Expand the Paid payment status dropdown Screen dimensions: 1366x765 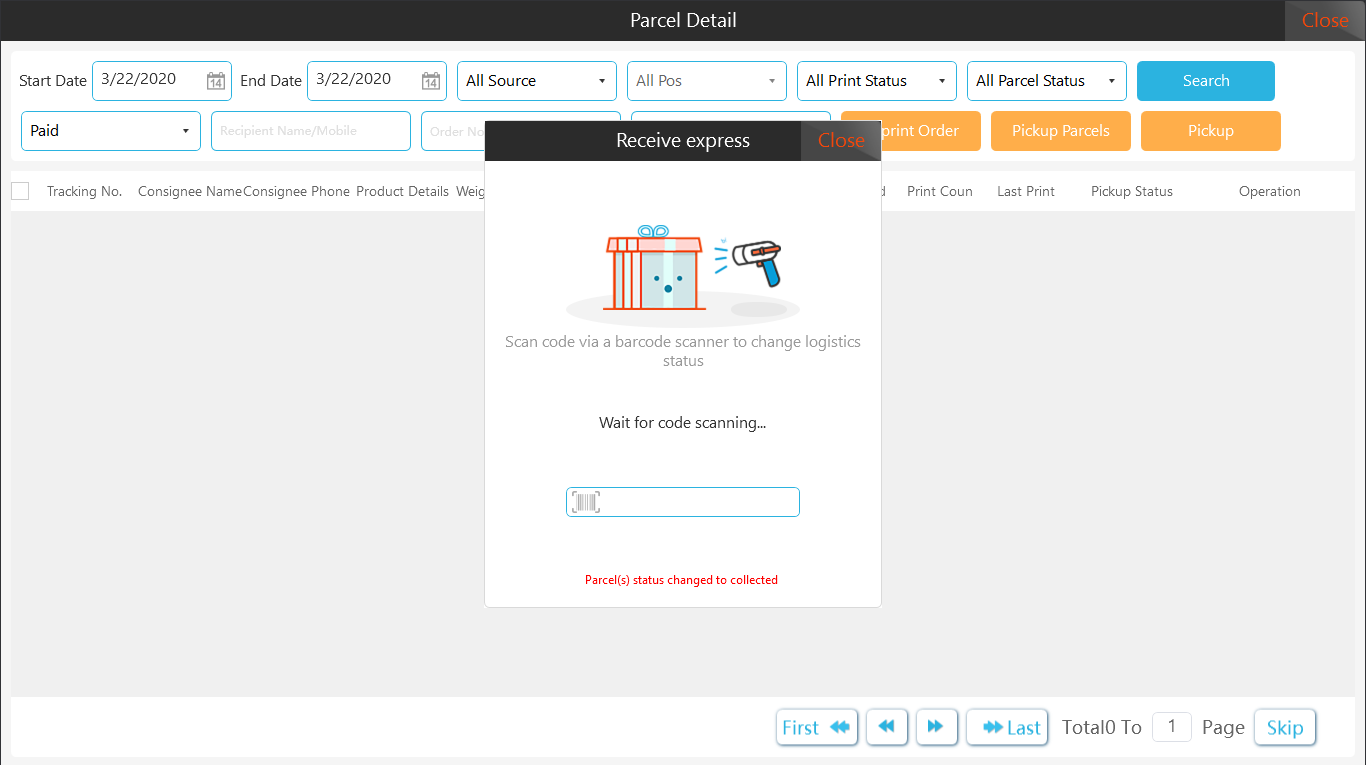(110, 131)
